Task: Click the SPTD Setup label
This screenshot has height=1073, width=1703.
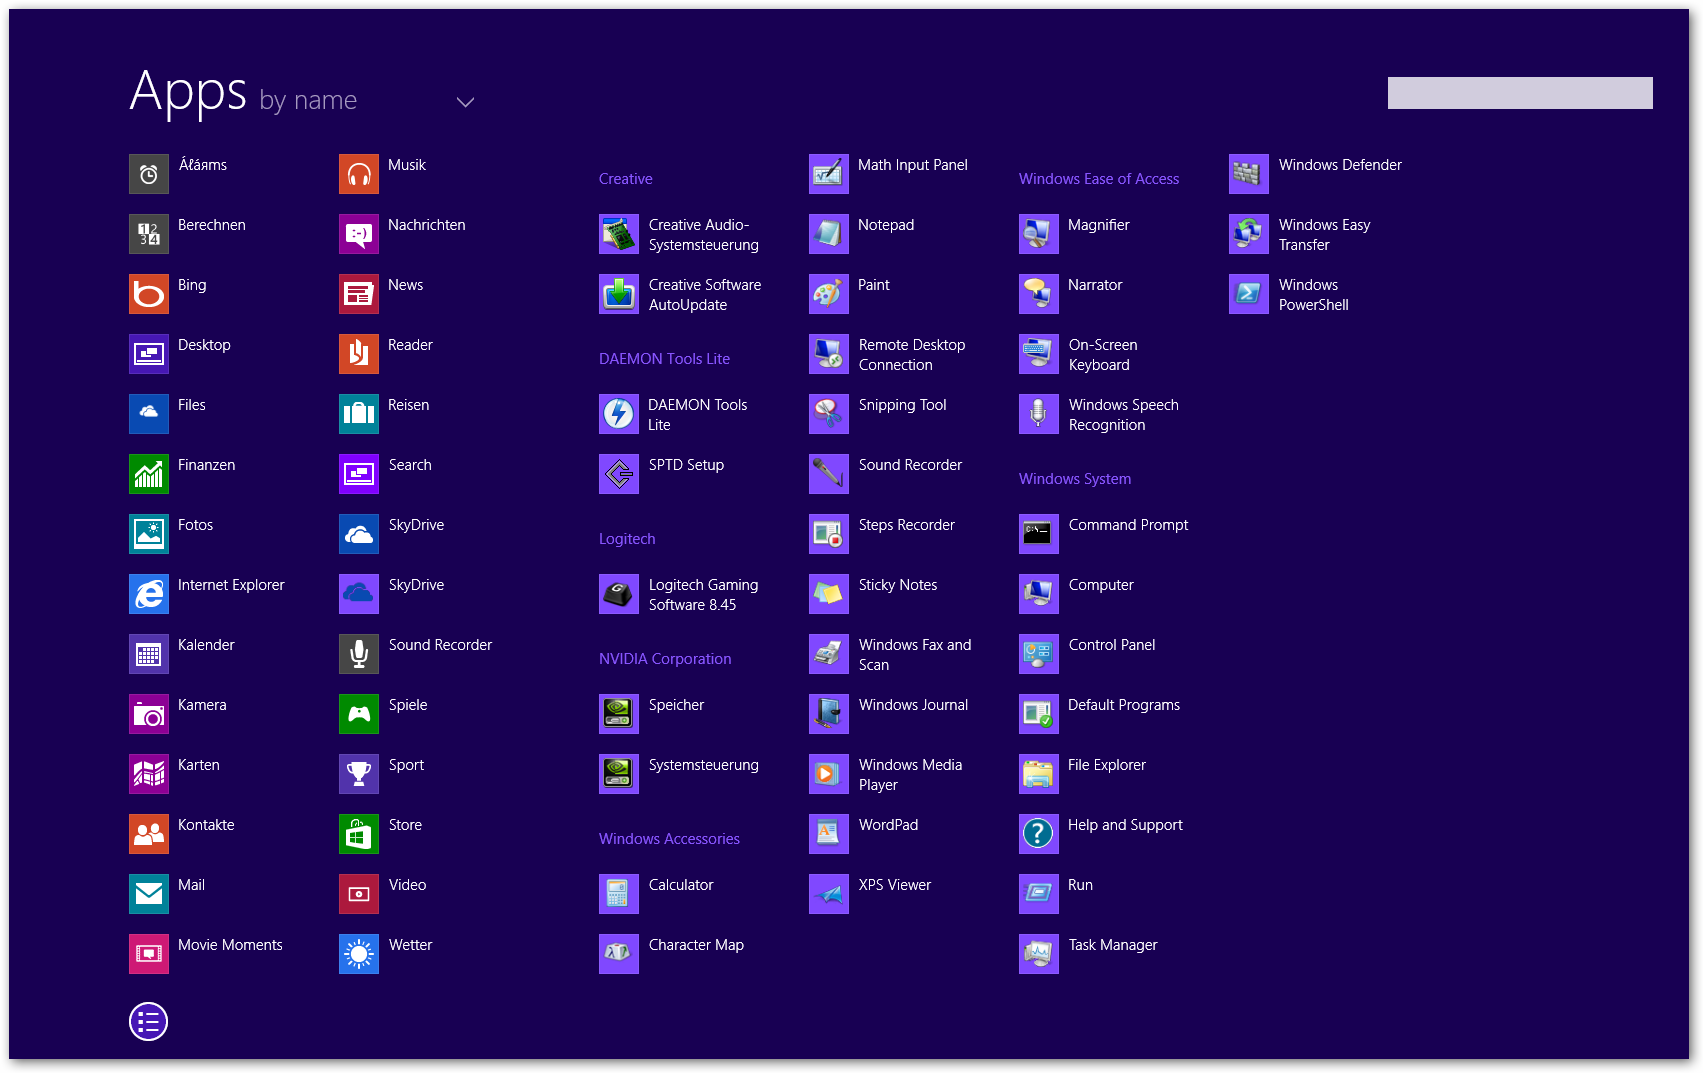Action: [x=686, y=465]
